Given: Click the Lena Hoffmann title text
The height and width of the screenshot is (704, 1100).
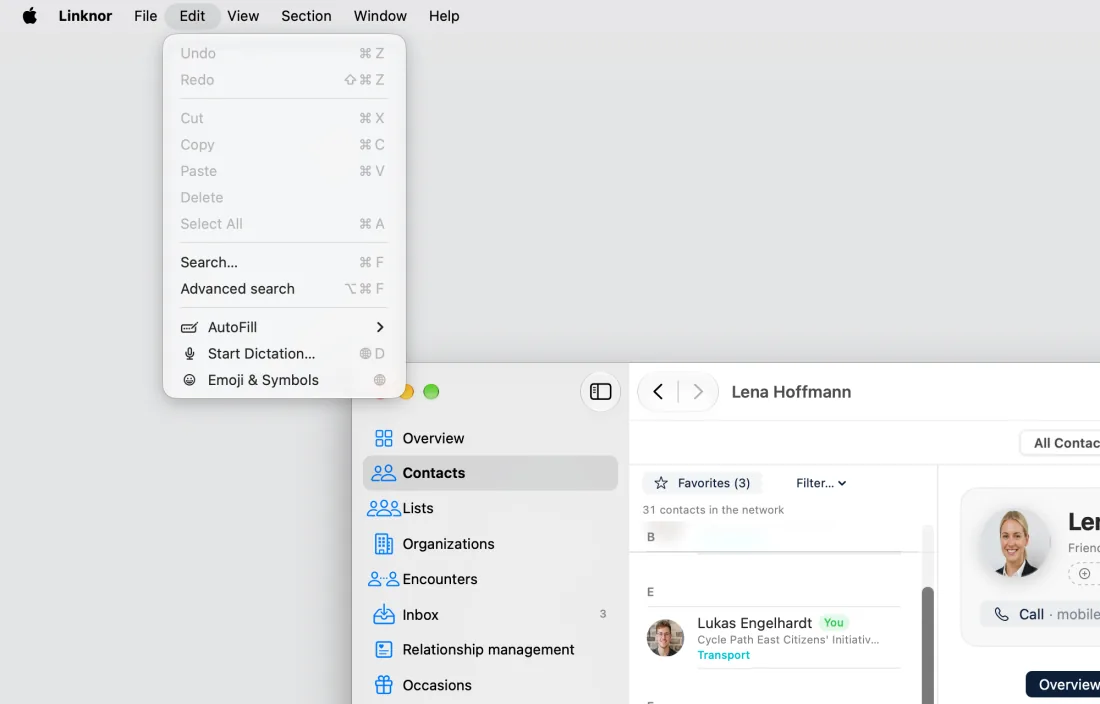Looking at the screenshot, I should tap(791, 392).
